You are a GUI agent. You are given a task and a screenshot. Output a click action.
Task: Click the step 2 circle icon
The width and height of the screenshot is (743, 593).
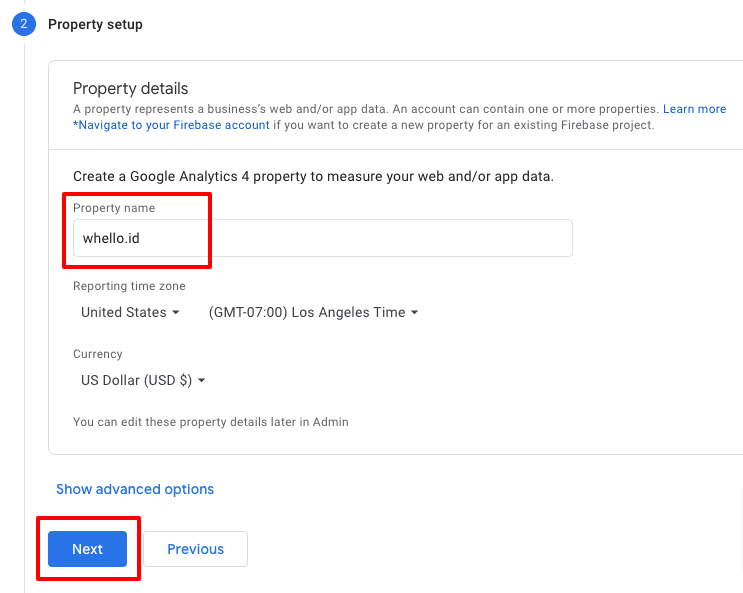point(23,24)
